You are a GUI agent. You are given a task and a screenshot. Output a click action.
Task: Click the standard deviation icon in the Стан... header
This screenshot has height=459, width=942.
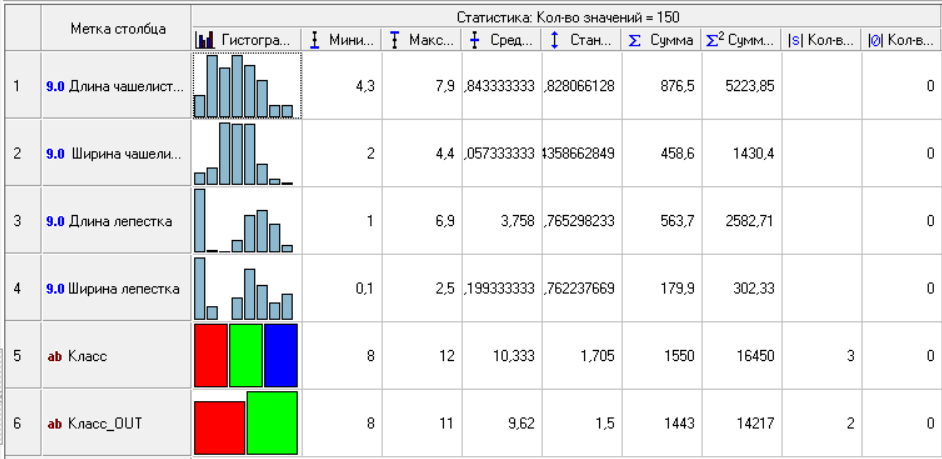pyautogui.click(x=555, y=40)
